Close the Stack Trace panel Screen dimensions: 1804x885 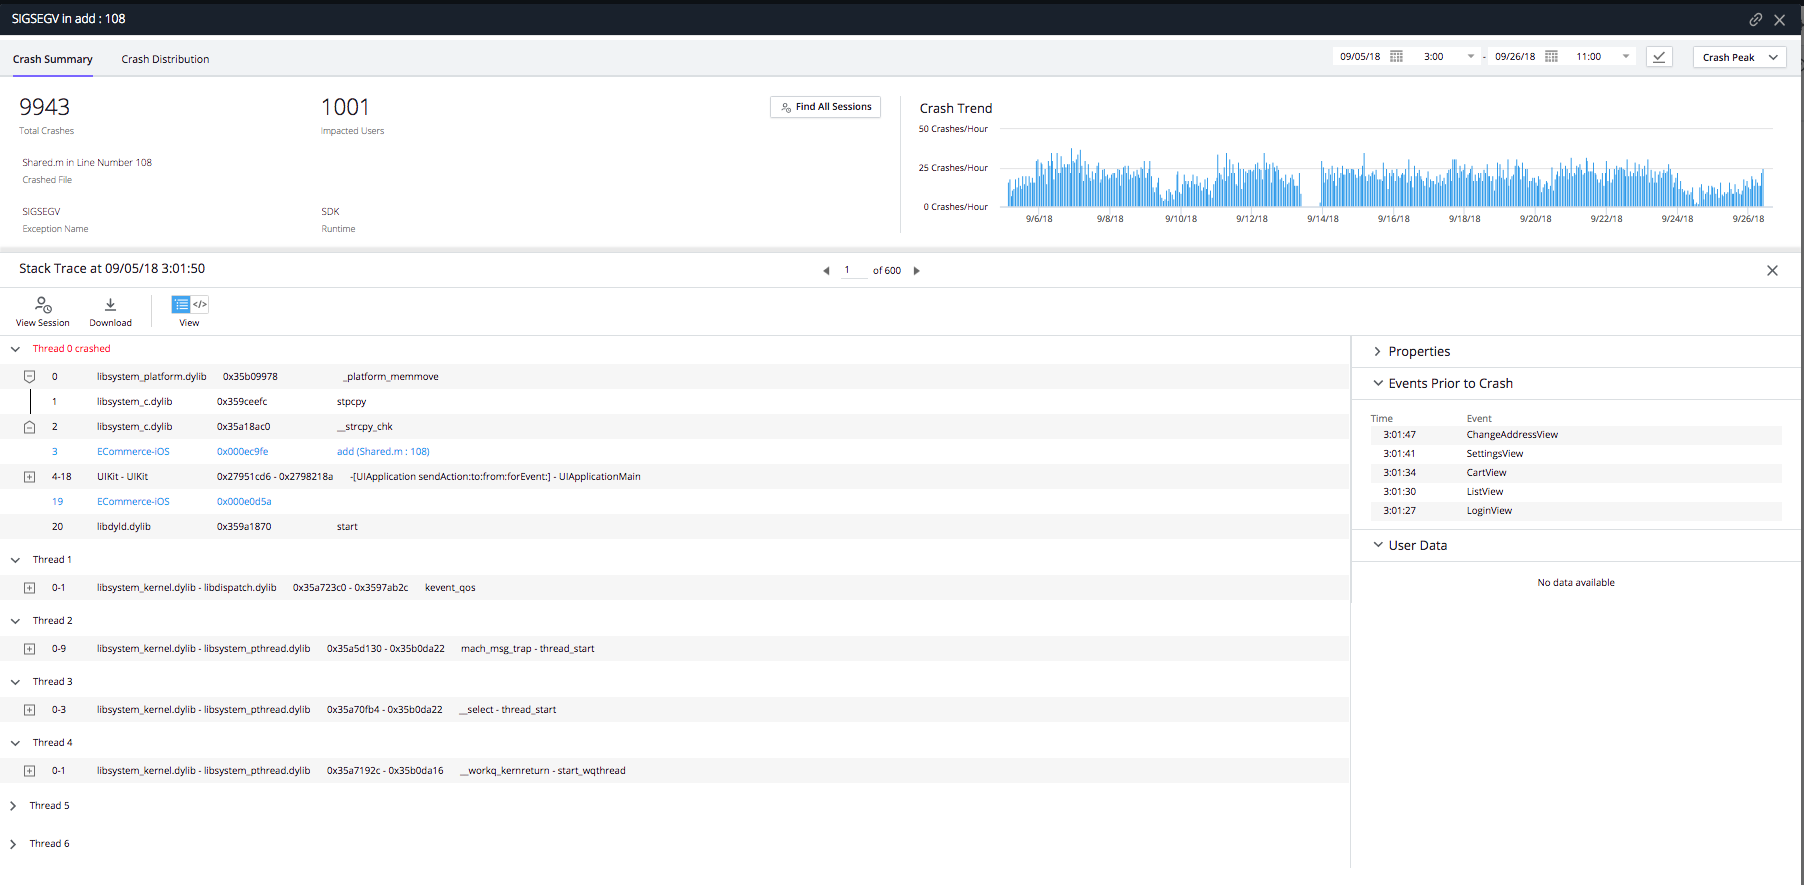(1772, 271)
